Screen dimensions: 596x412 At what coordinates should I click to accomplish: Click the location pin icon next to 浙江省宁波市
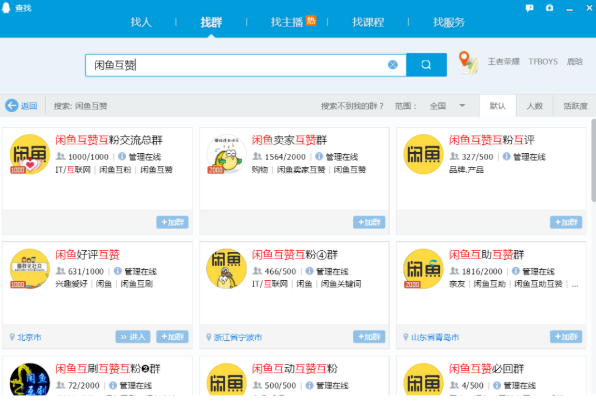point(209,337)
